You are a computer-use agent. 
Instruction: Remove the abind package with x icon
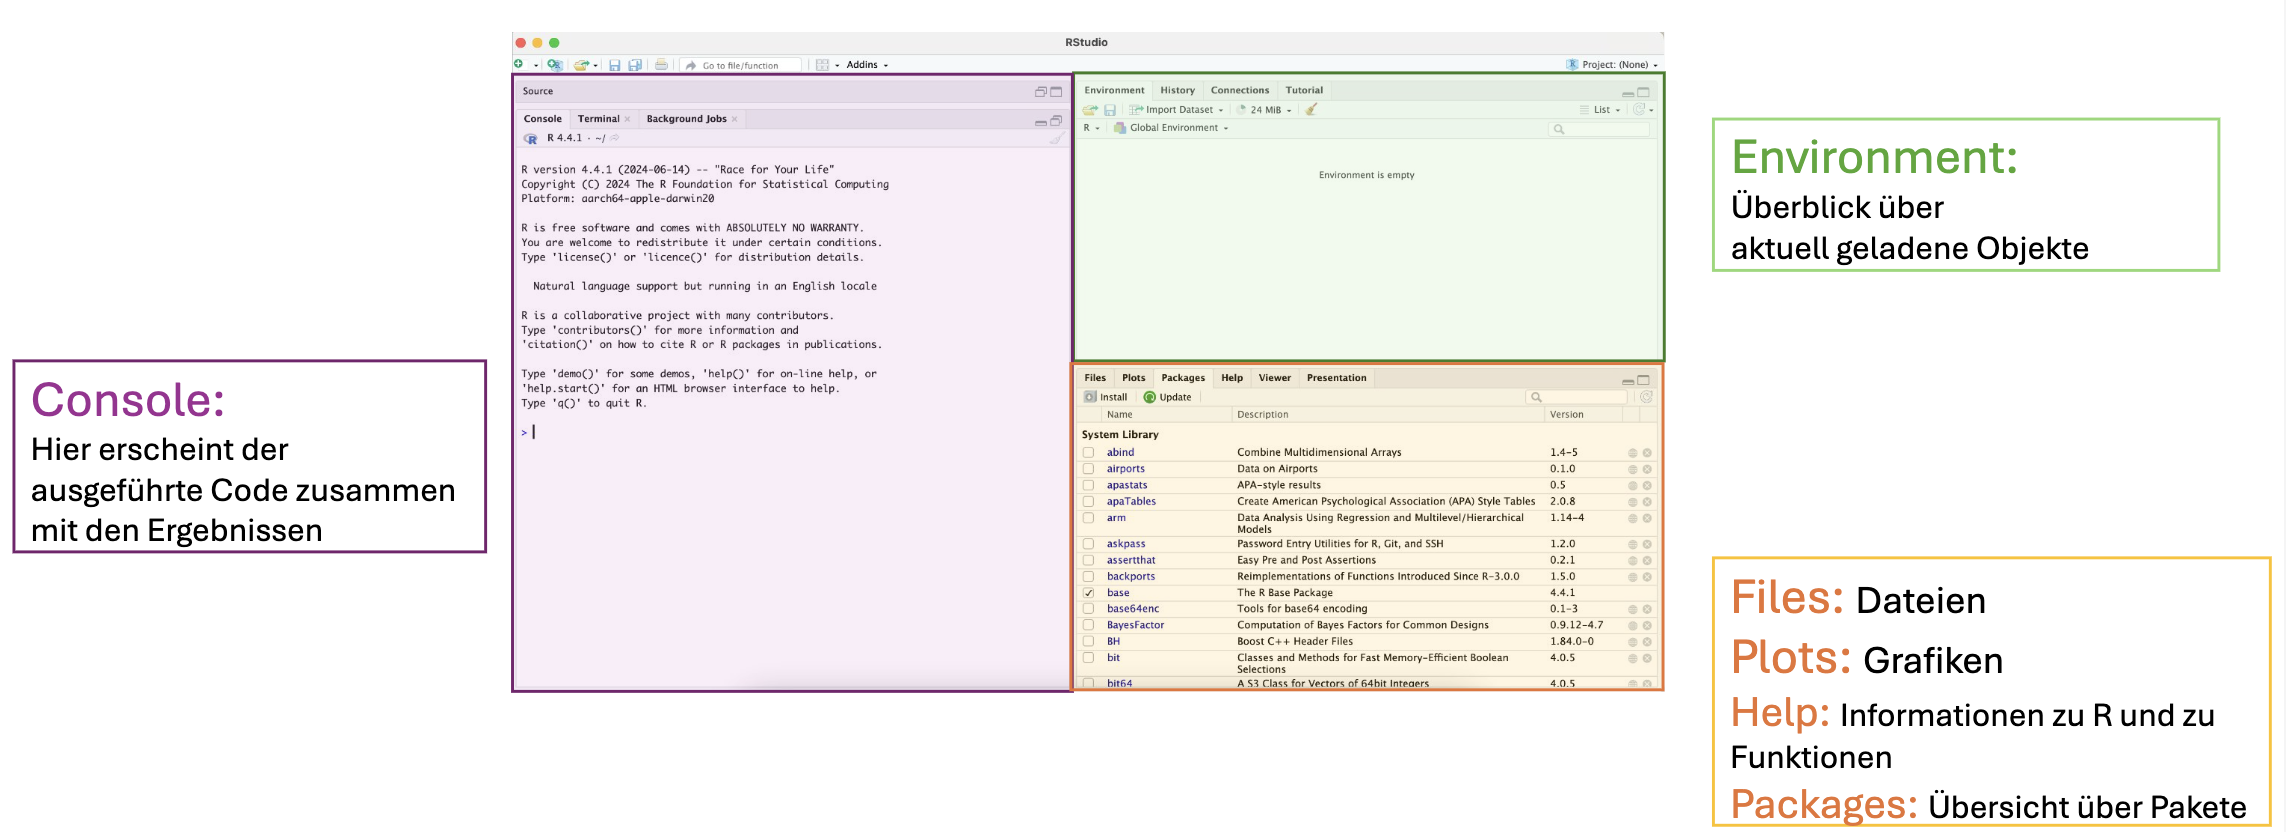point(1646,453)
